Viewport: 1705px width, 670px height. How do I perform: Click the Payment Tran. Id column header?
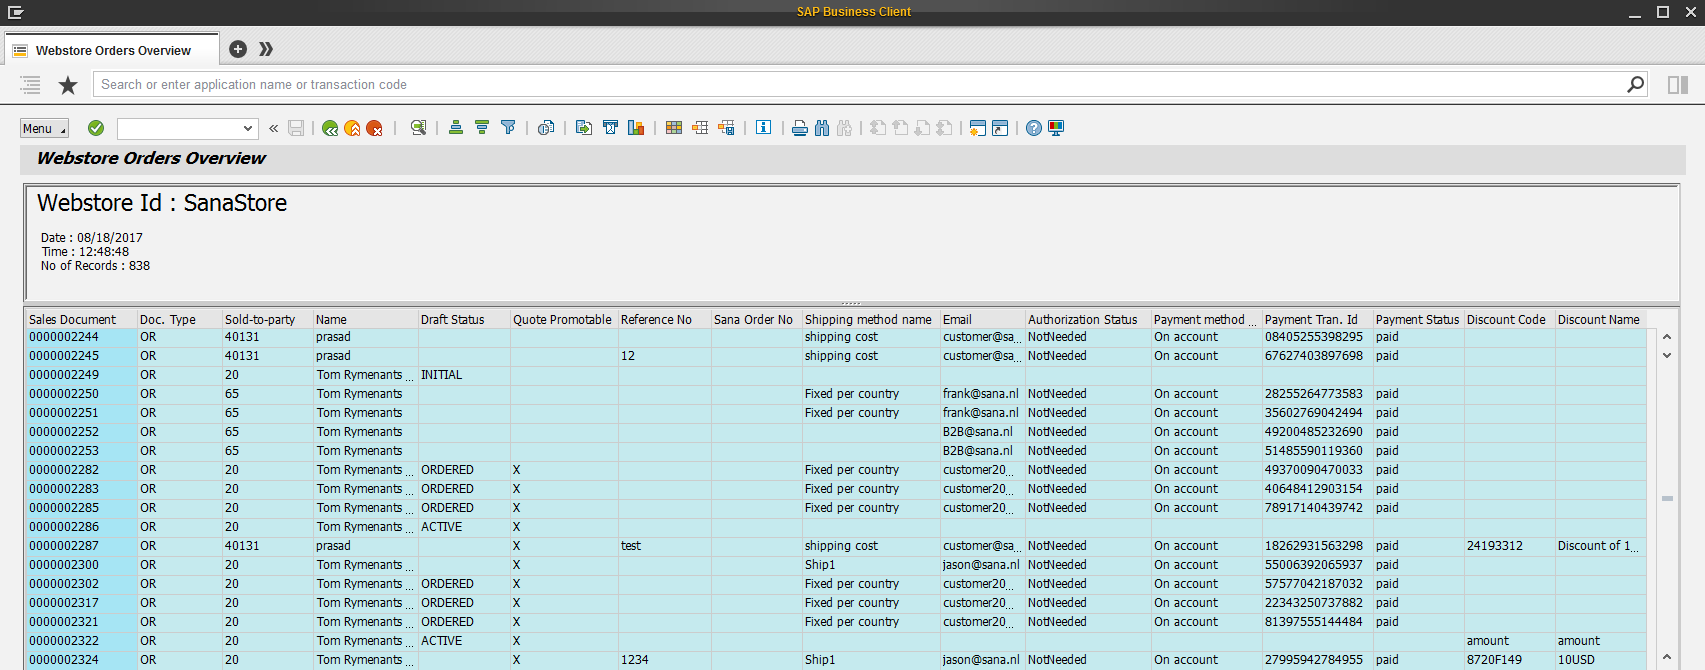tap(1317, 320)
